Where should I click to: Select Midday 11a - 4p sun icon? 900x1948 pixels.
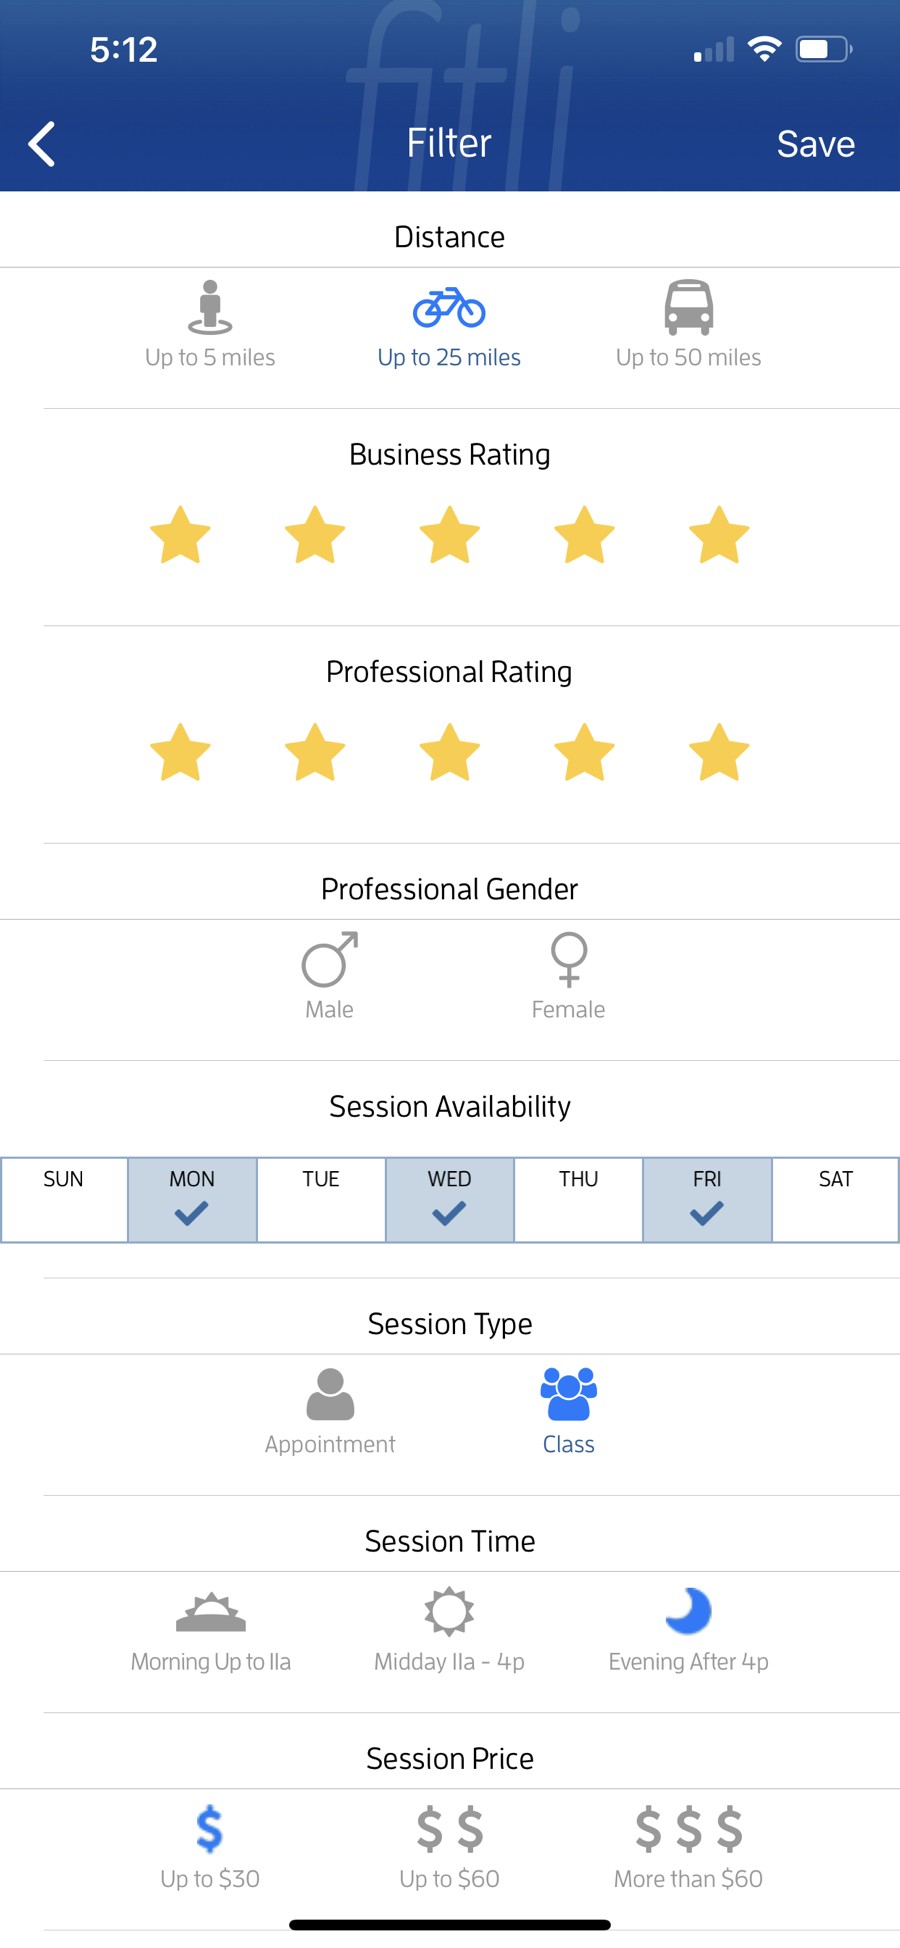(x=449, y=1611)
